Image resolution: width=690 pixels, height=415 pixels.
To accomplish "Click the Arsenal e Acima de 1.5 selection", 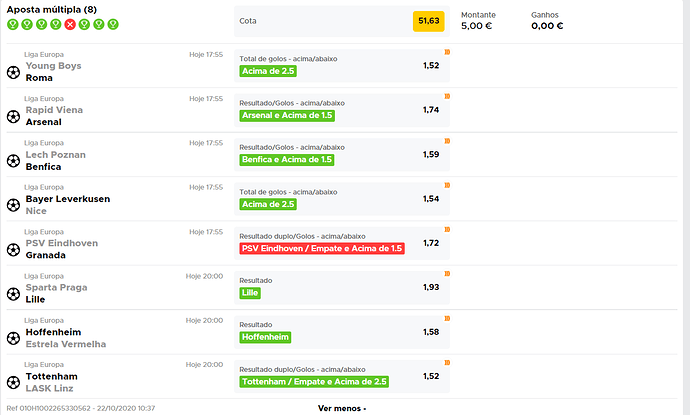I will pyautogui.click(x=287, y=115).
